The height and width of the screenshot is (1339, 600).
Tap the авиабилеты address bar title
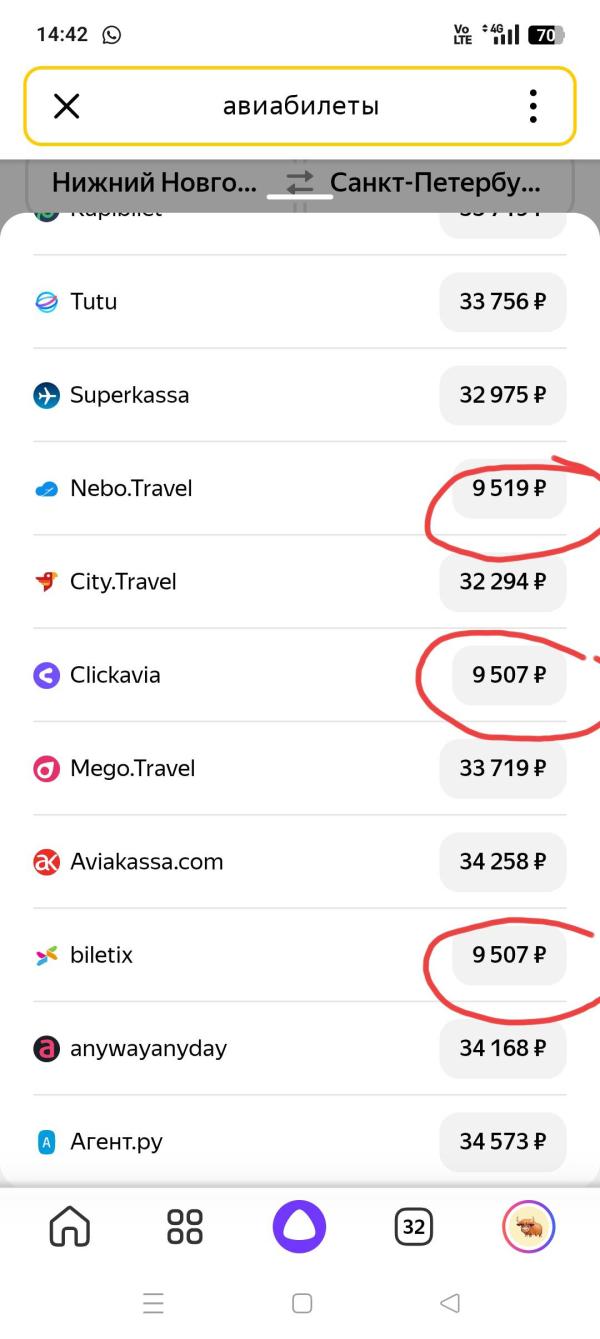coord(300,106)
